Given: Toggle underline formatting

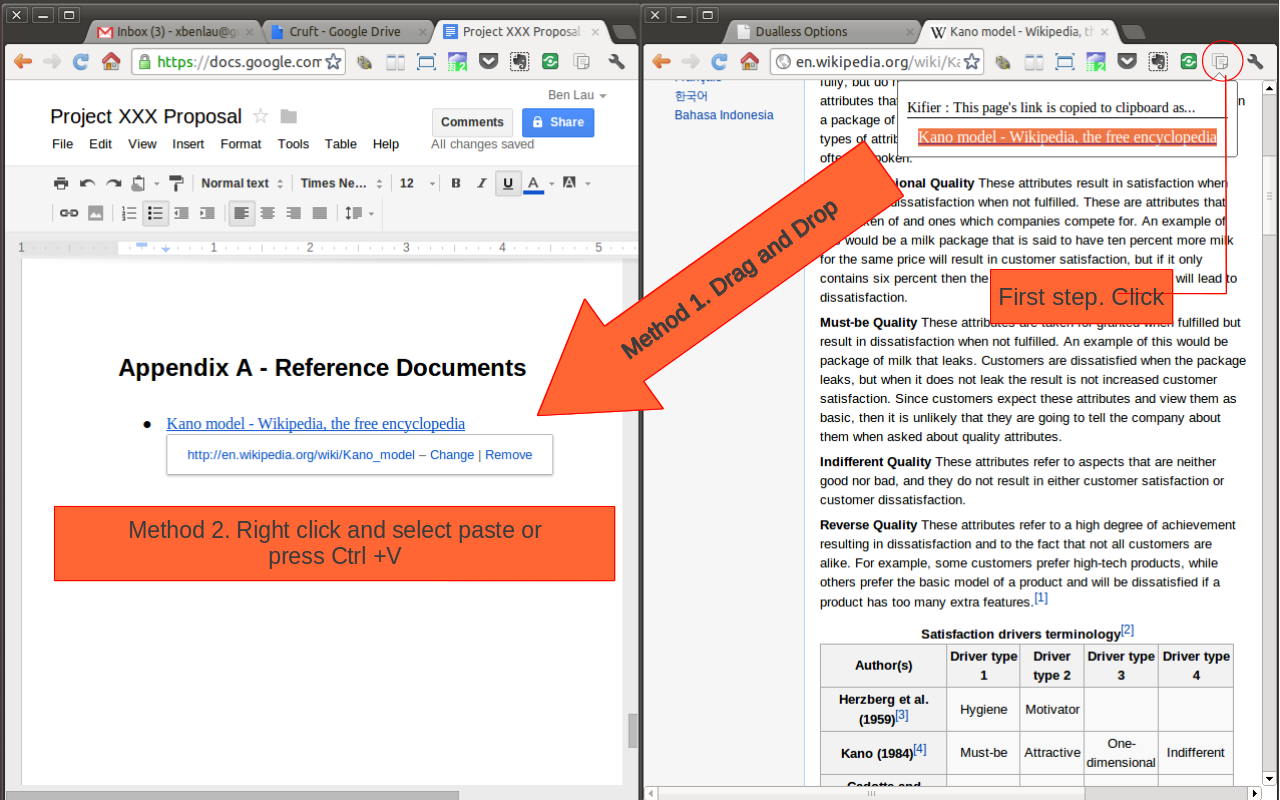Looking at the screenshot, I should (x=508, y=183).
